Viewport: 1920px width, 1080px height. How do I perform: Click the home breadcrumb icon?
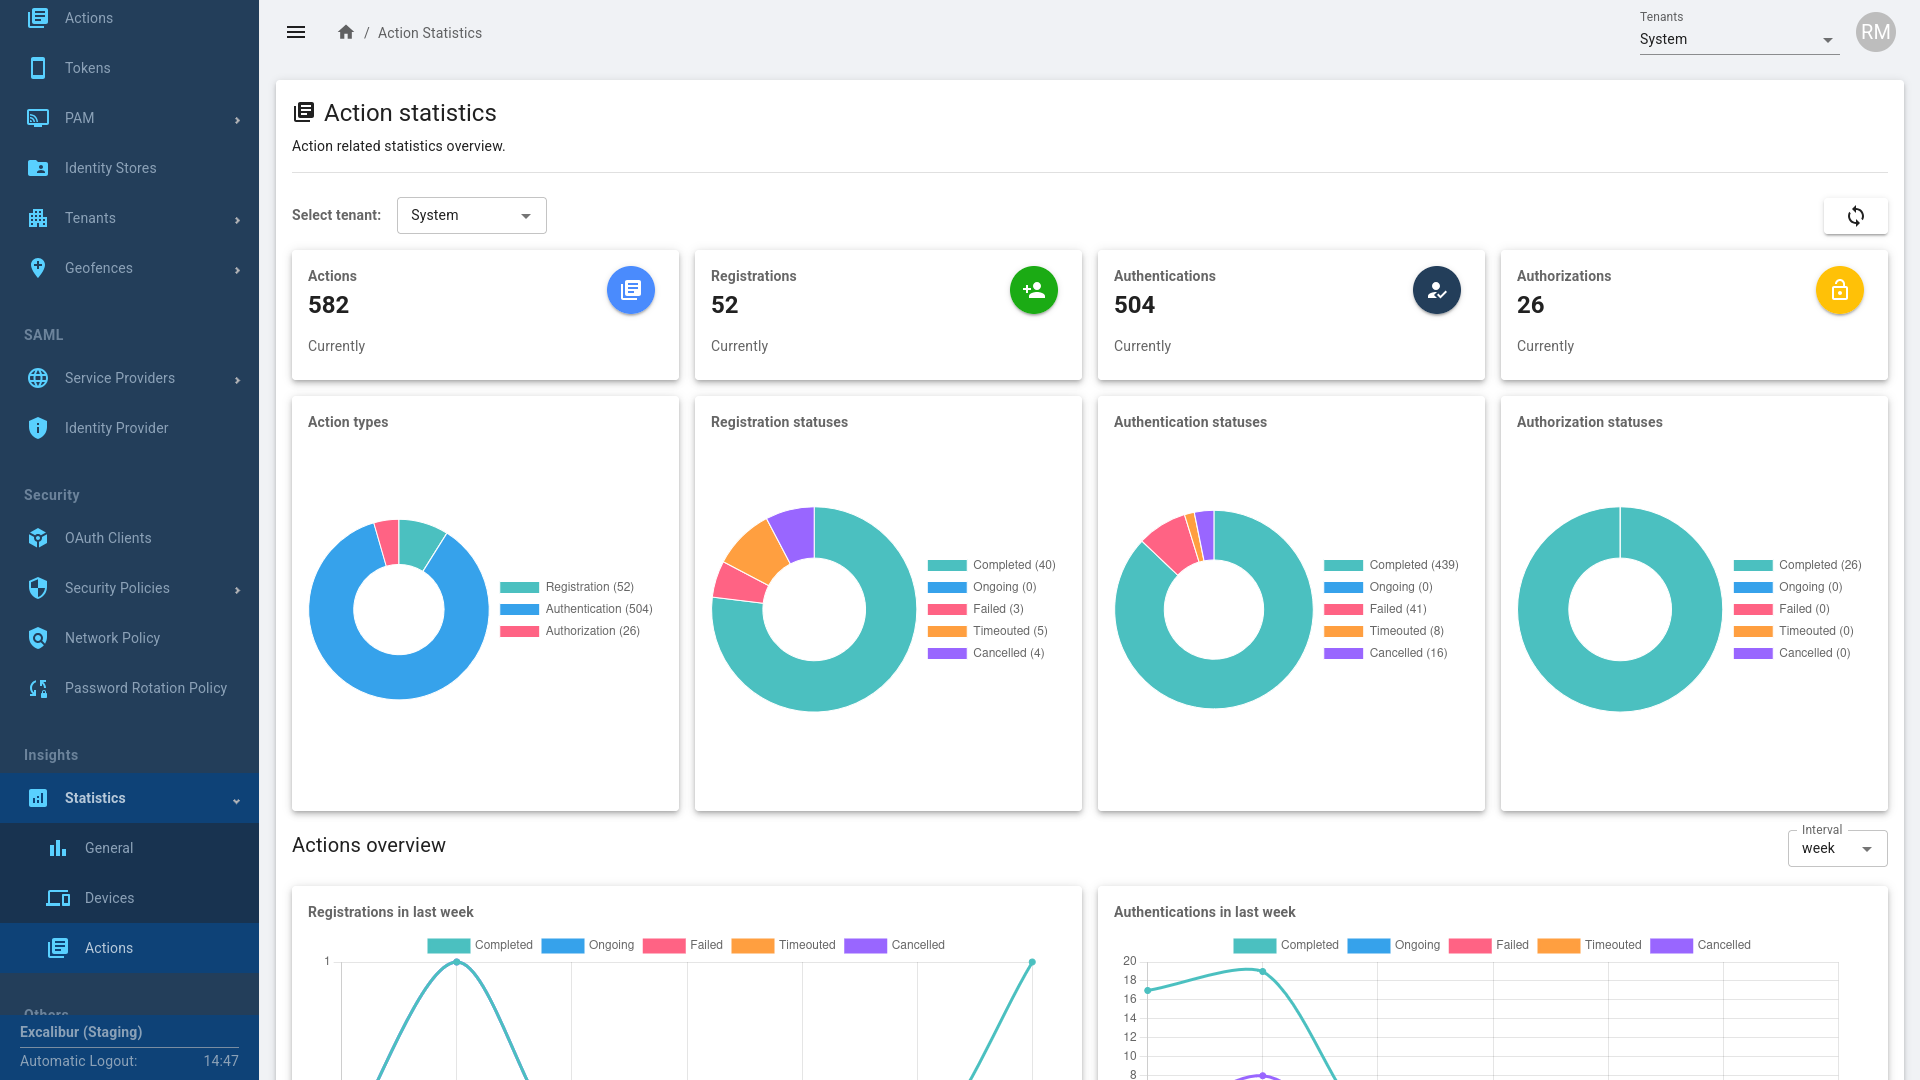tap(346, 32)
